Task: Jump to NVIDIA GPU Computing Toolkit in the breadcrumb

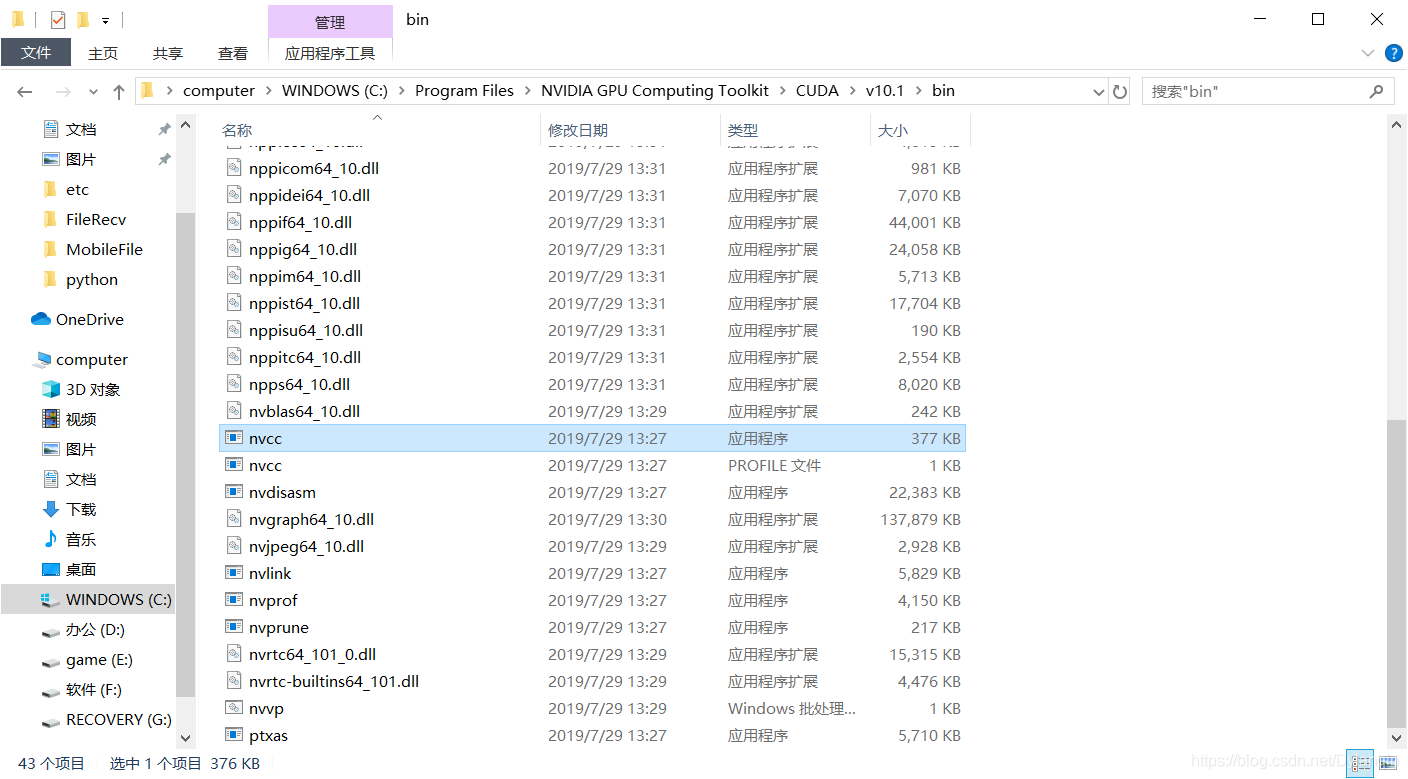Action: click(x=655, y=91)
